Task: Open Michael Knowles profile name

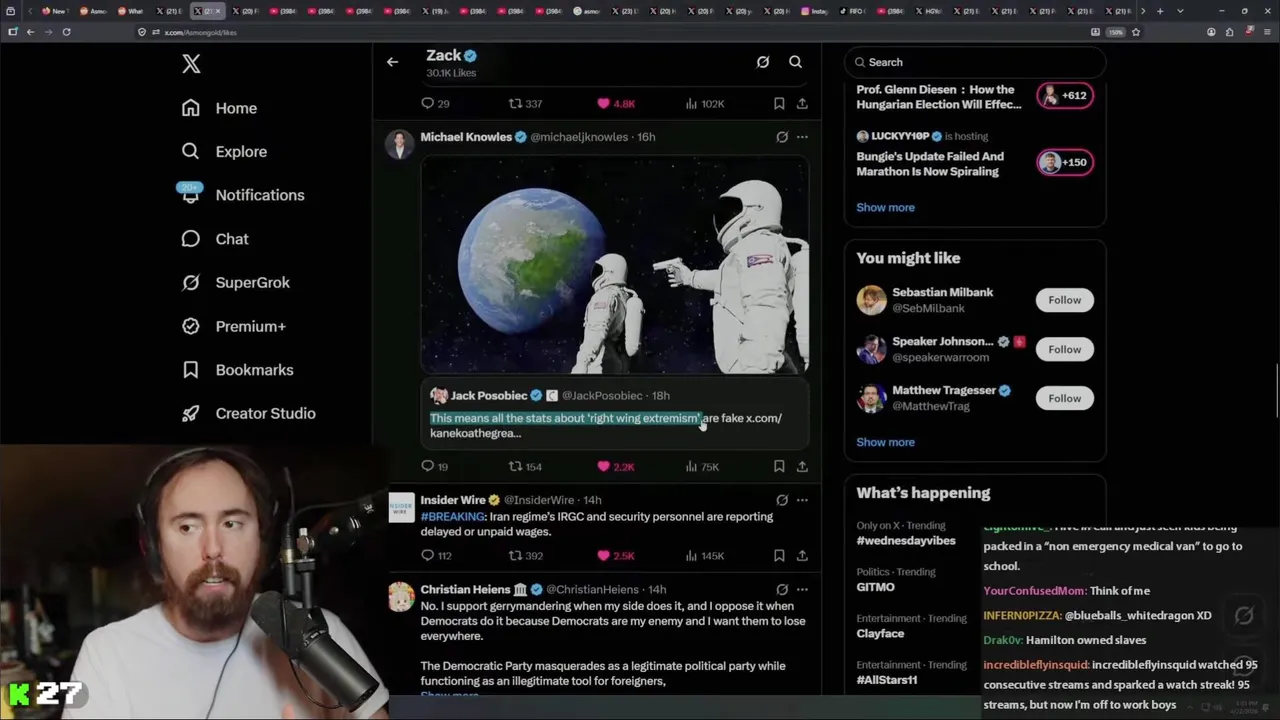Action: coord(466,137)
